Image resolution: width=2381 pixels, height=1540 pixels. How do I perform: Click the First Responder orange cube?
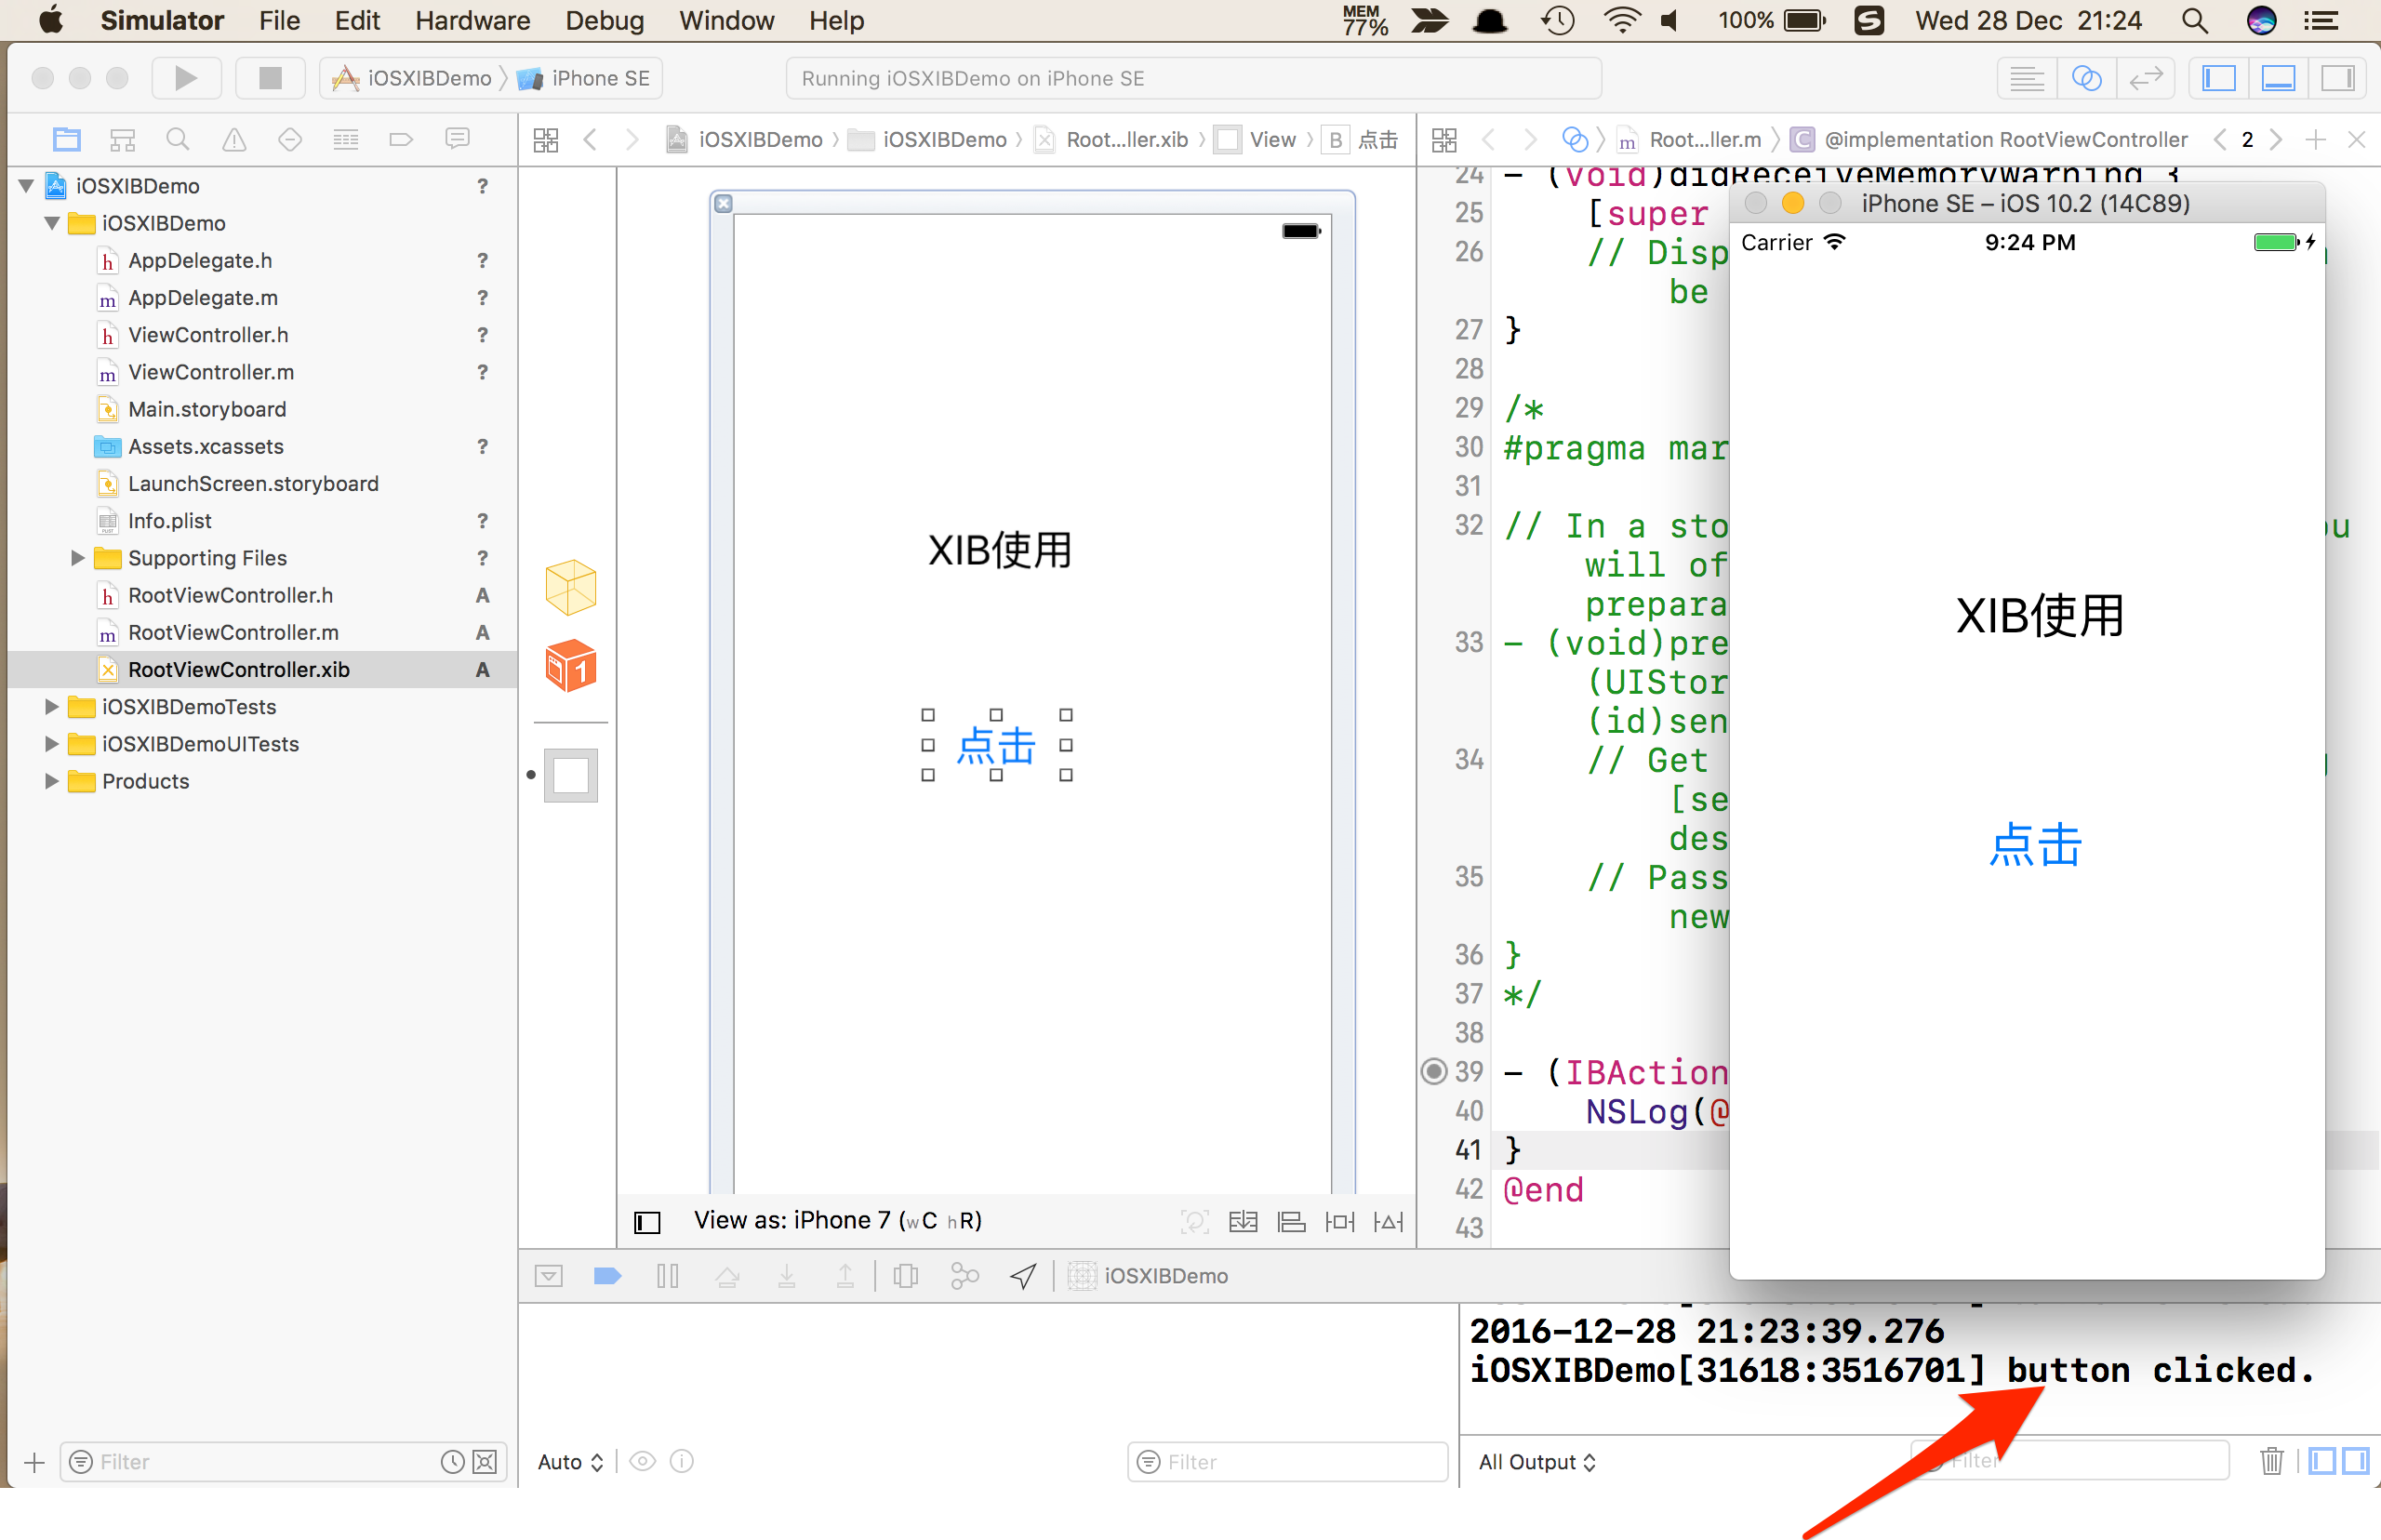tap(570, 666)
